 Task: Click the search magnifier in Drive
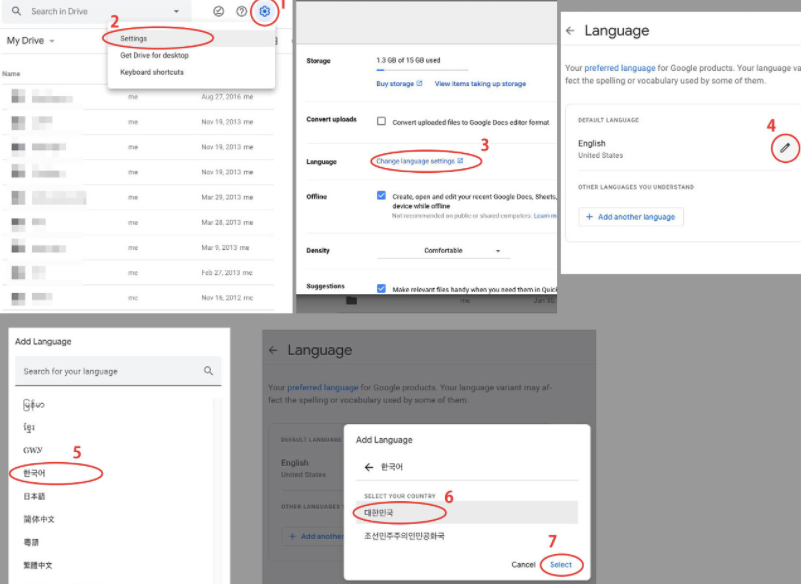coord(16,11)
